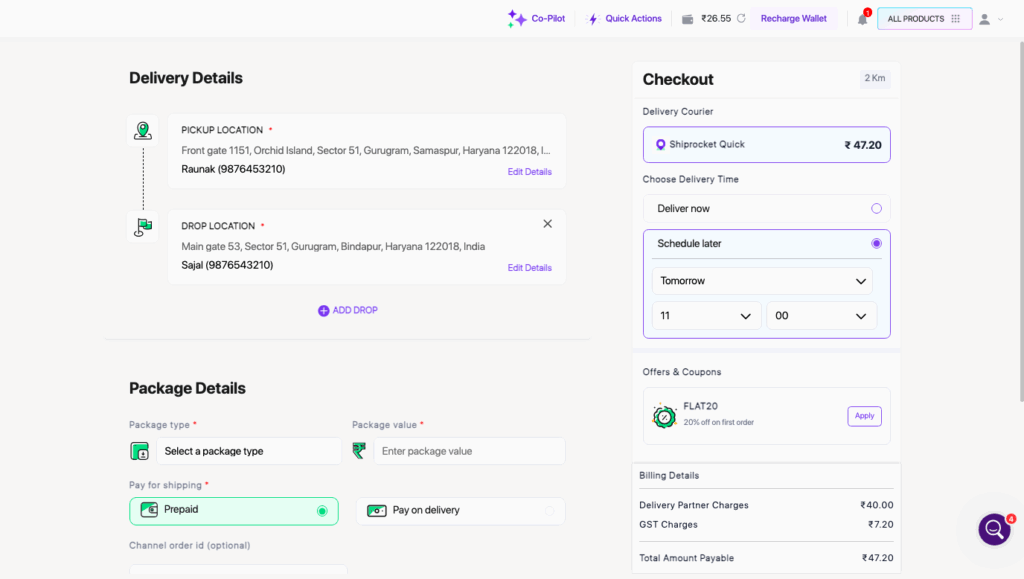The image size is (1024, 579).
Task: Open the hour dropdown showing 11
Action: (x=706, y=316)
